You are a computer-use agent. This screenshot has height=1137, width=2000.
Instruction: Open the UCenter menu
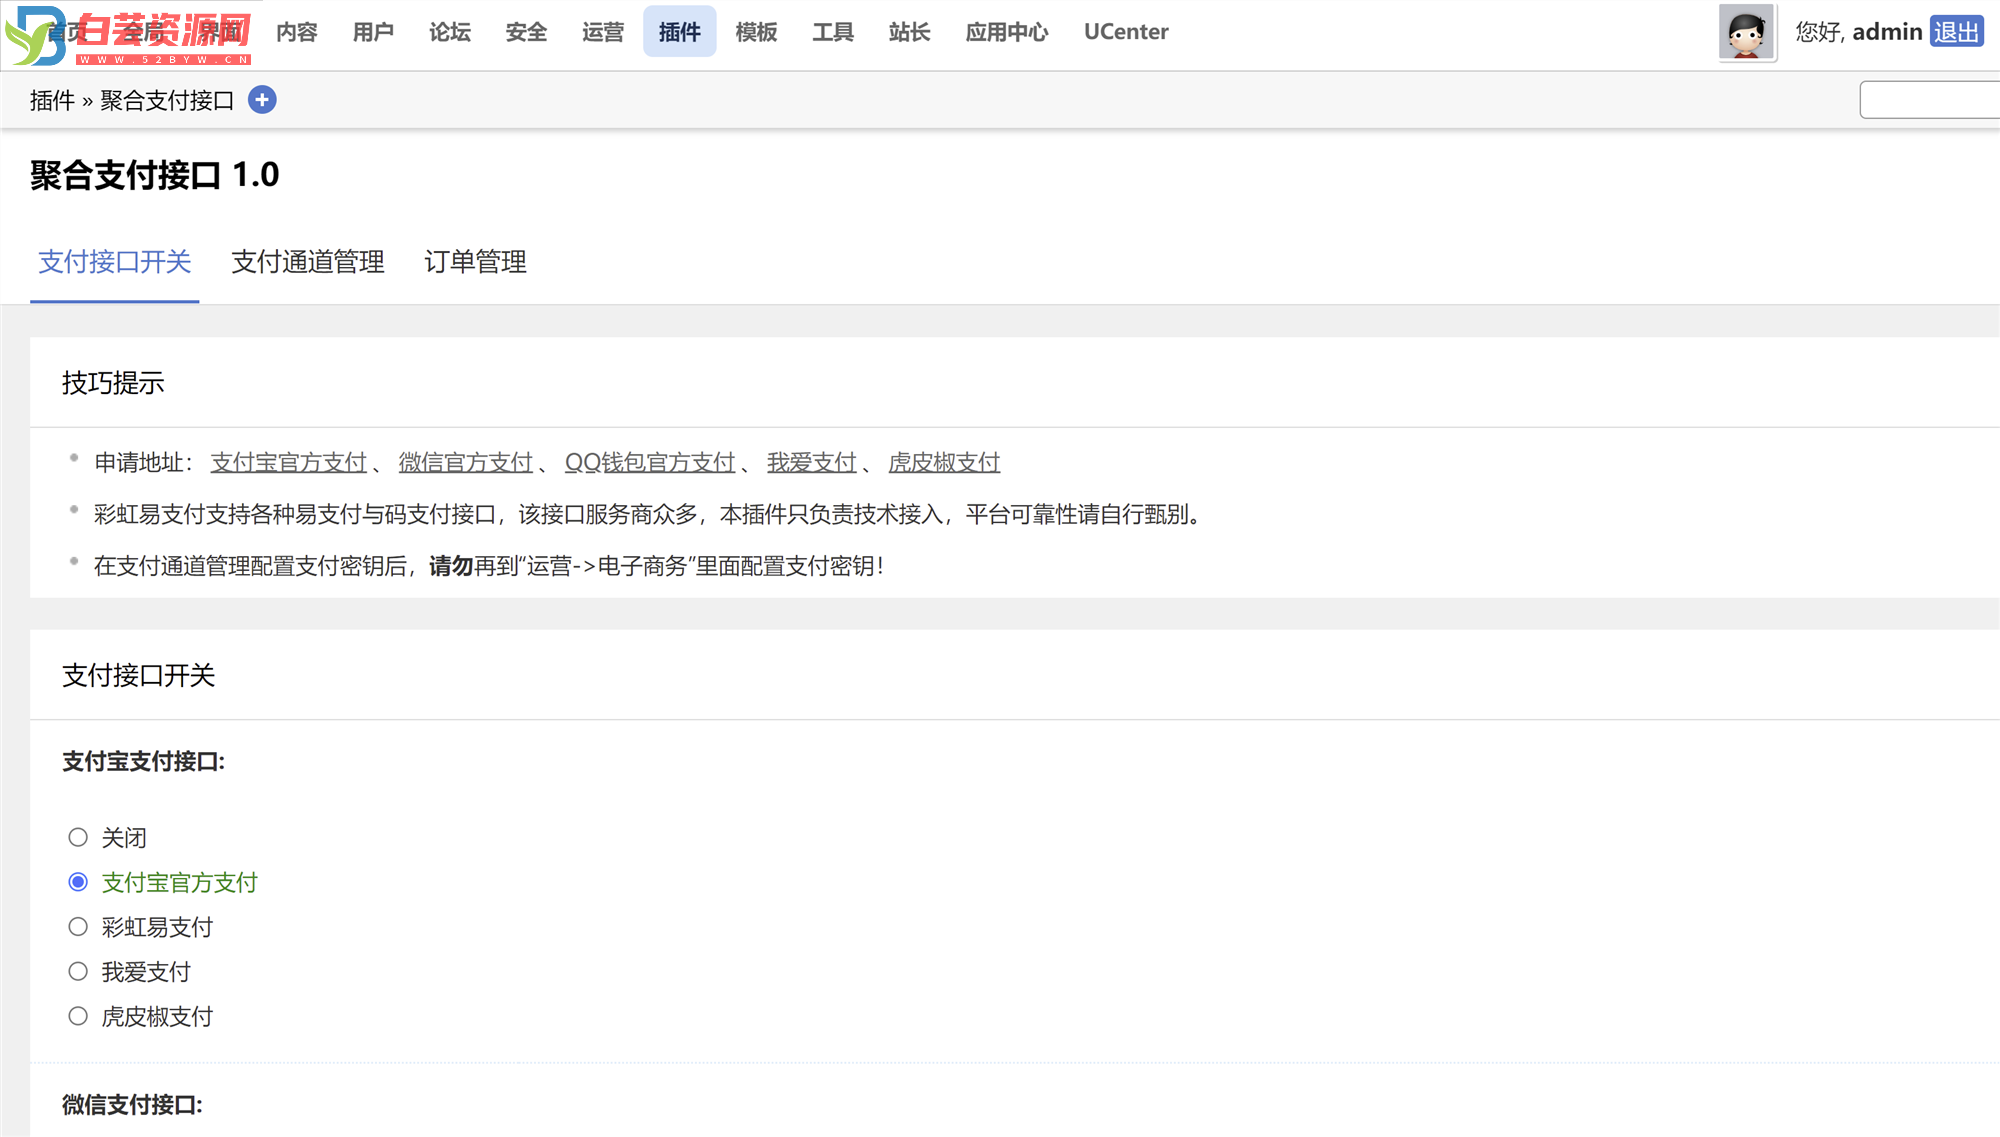pyautogui.click(x=1126, y=32)
